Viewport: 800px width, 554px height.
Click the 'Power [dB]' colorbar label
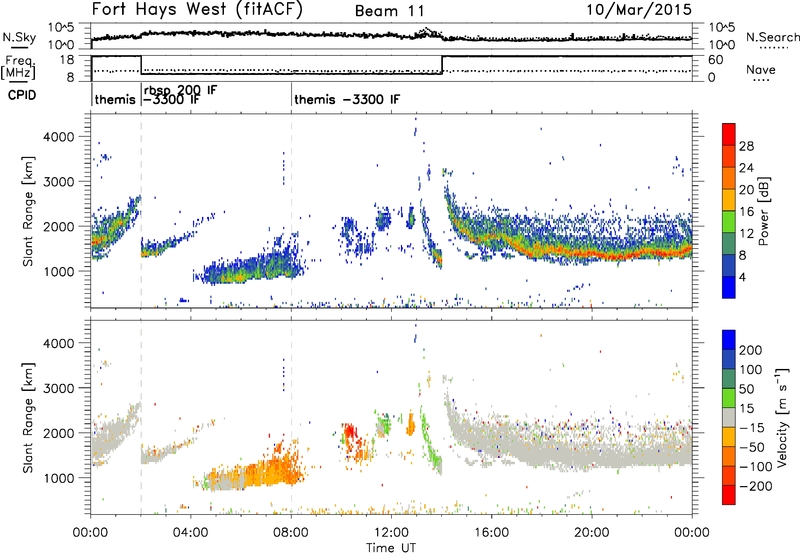(x=763, y=211)
